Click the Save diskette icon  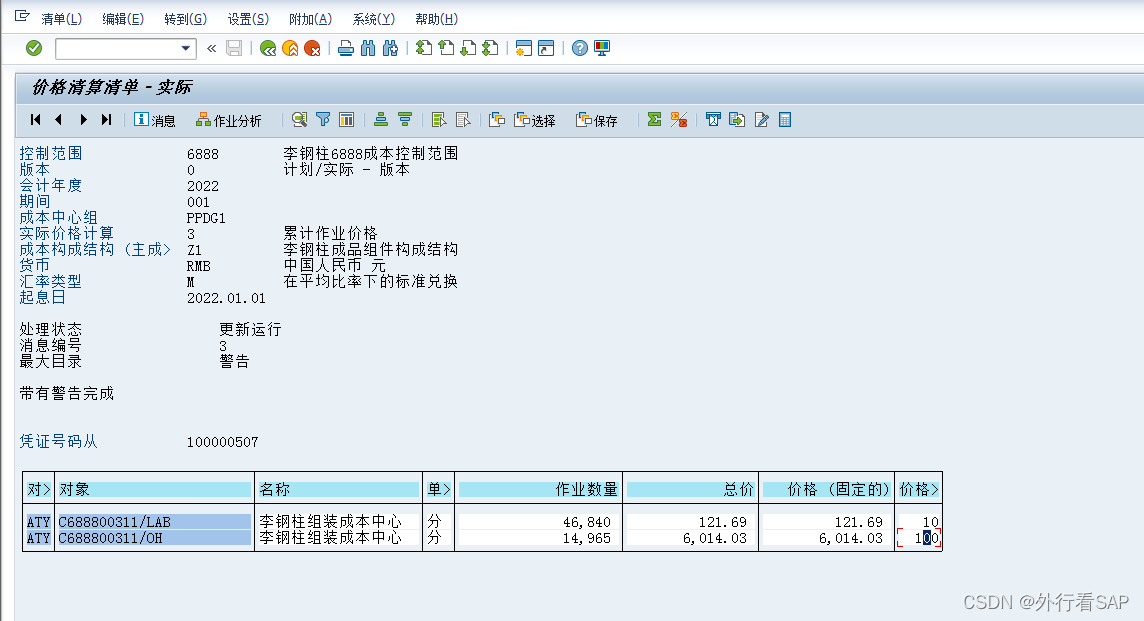tap(234, 48)
